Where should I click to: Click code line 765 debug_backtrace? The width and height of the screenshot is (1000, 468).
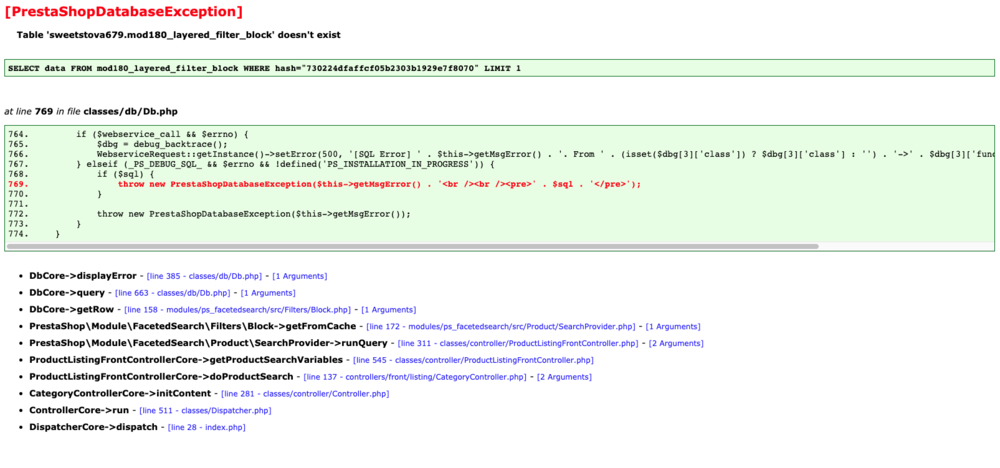click(164, 144)
